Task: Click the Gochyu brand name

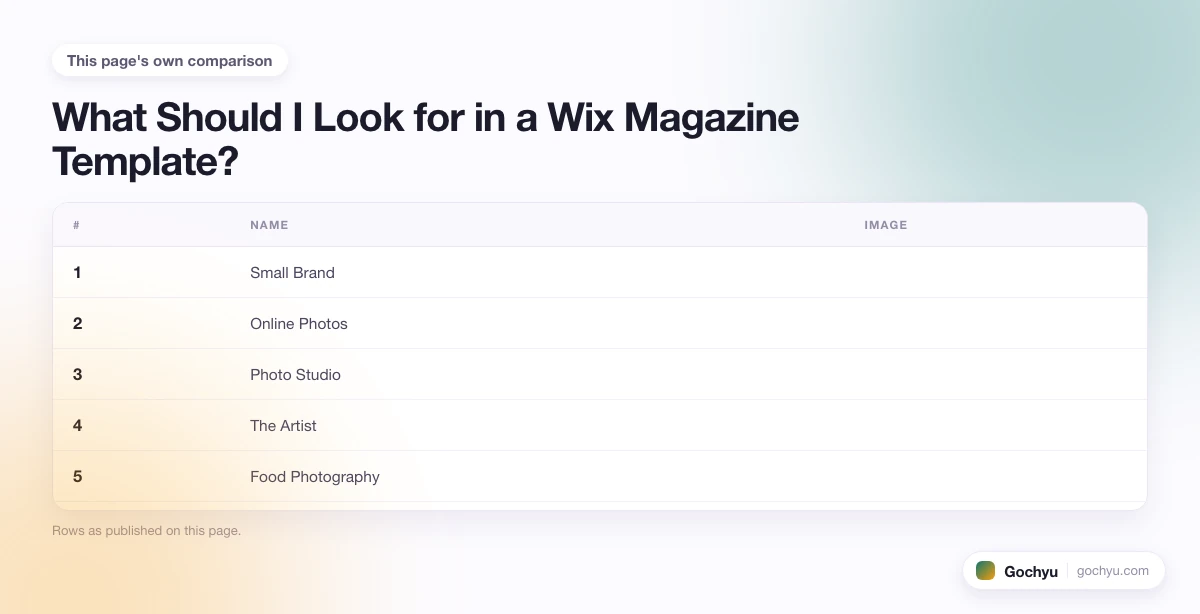Action: [x=1031, y=571]
